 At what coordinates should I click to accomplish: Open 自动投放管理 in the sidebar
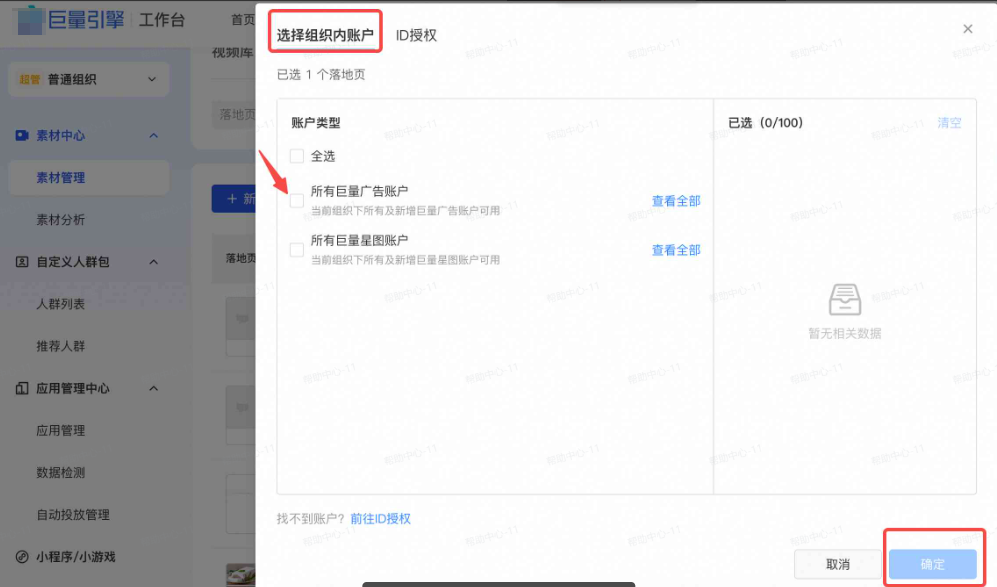[x=73, y=514]
